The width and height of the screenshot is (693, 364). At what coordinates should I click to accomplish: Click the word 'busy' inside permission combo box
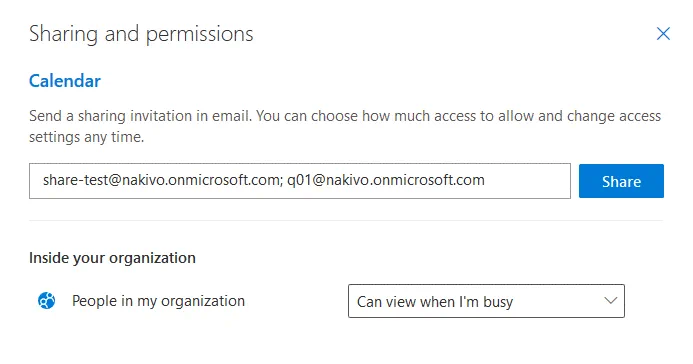(x=498, y=302)
